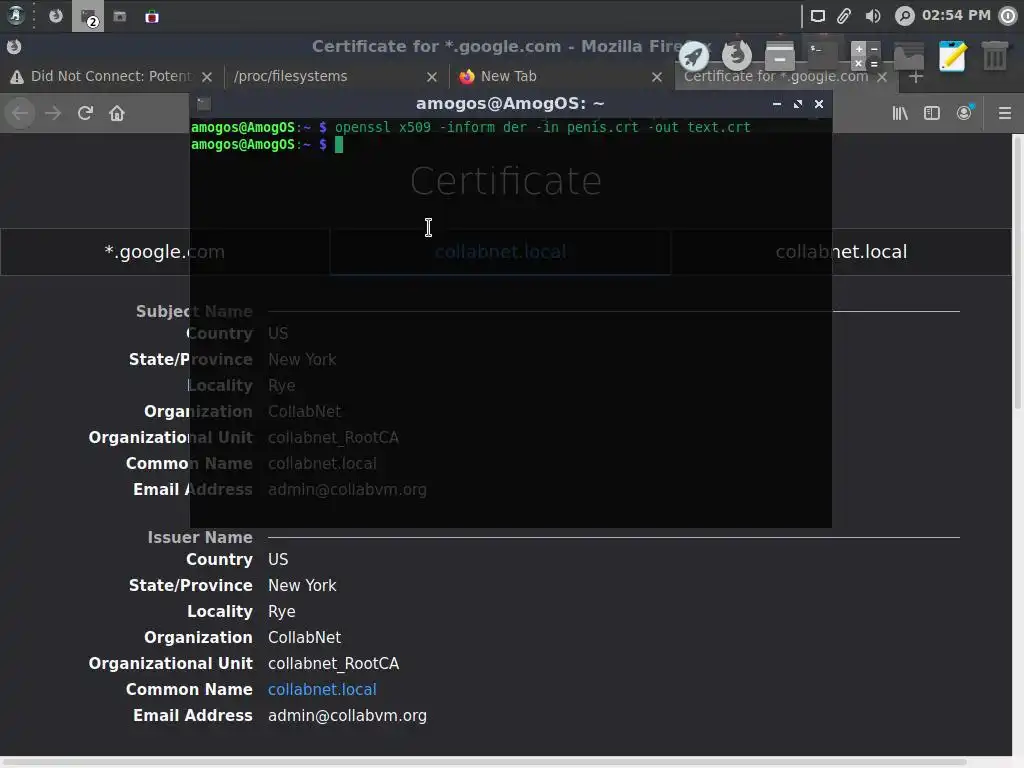
Task: Click the issuer email admin@collabvm.org
Action: click(x=347, y=715)
